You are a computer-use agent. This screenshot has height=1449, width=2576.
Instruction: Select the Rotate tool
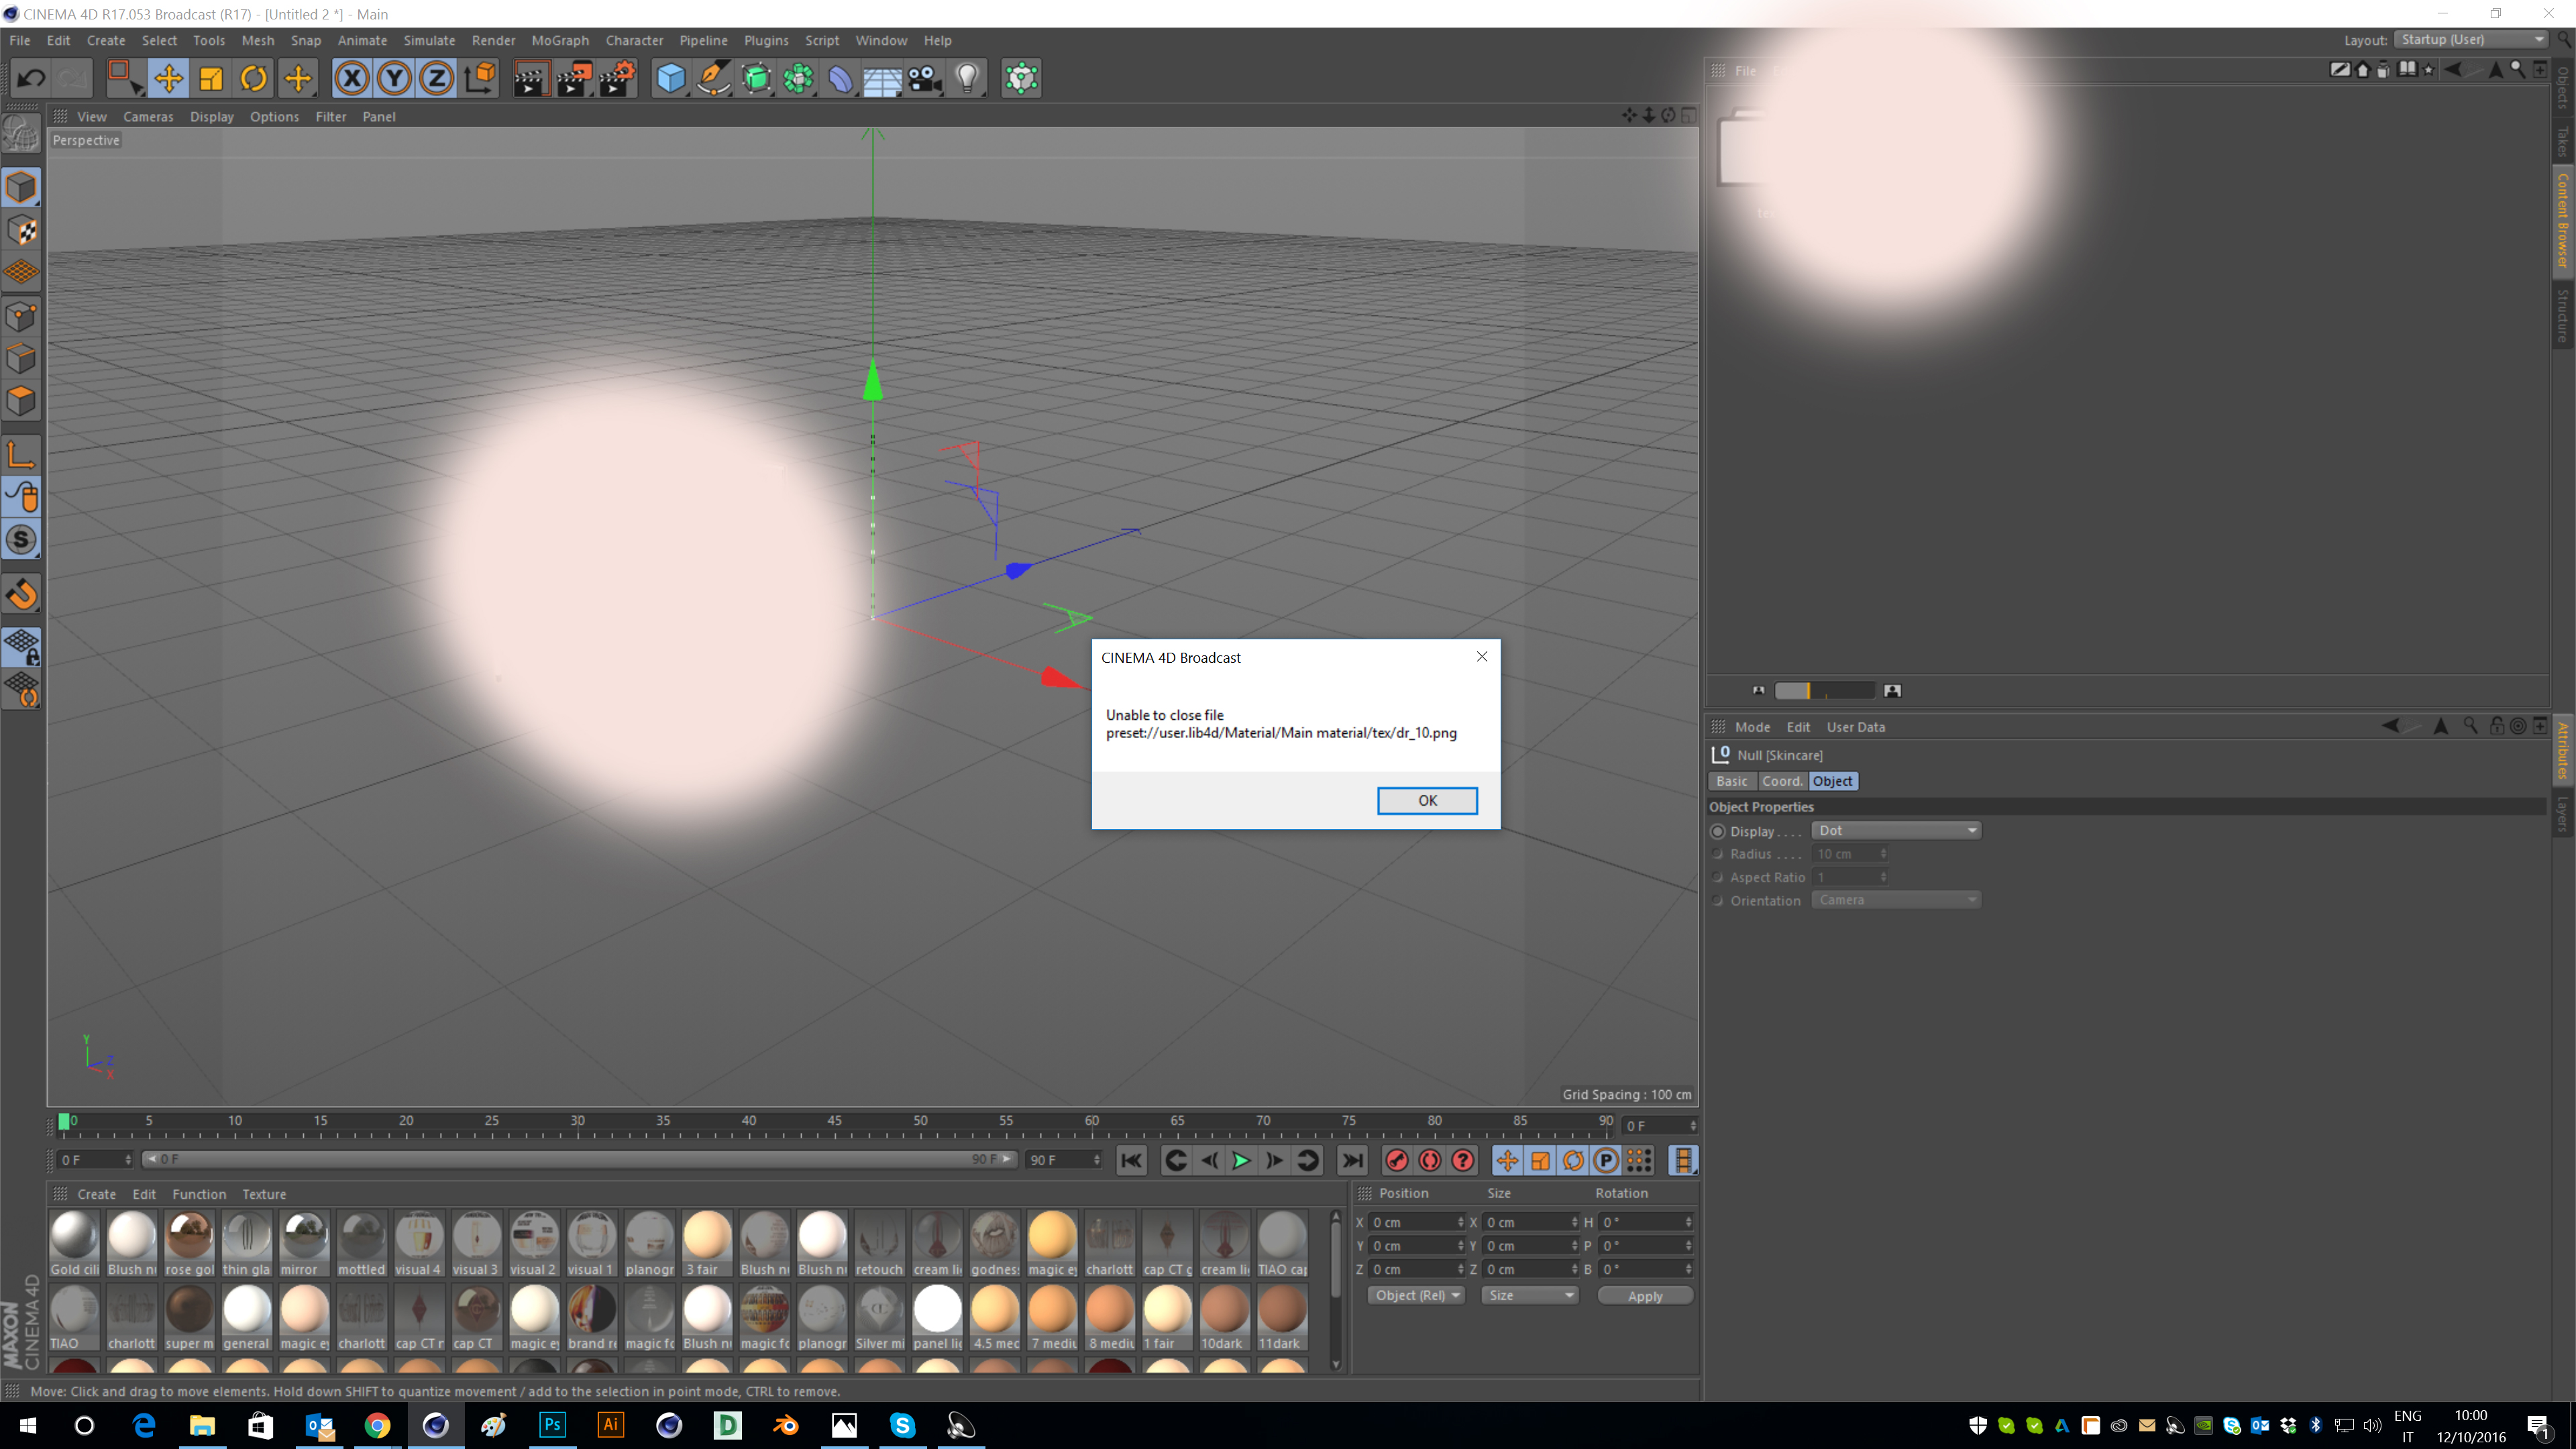tap(254, 78)
